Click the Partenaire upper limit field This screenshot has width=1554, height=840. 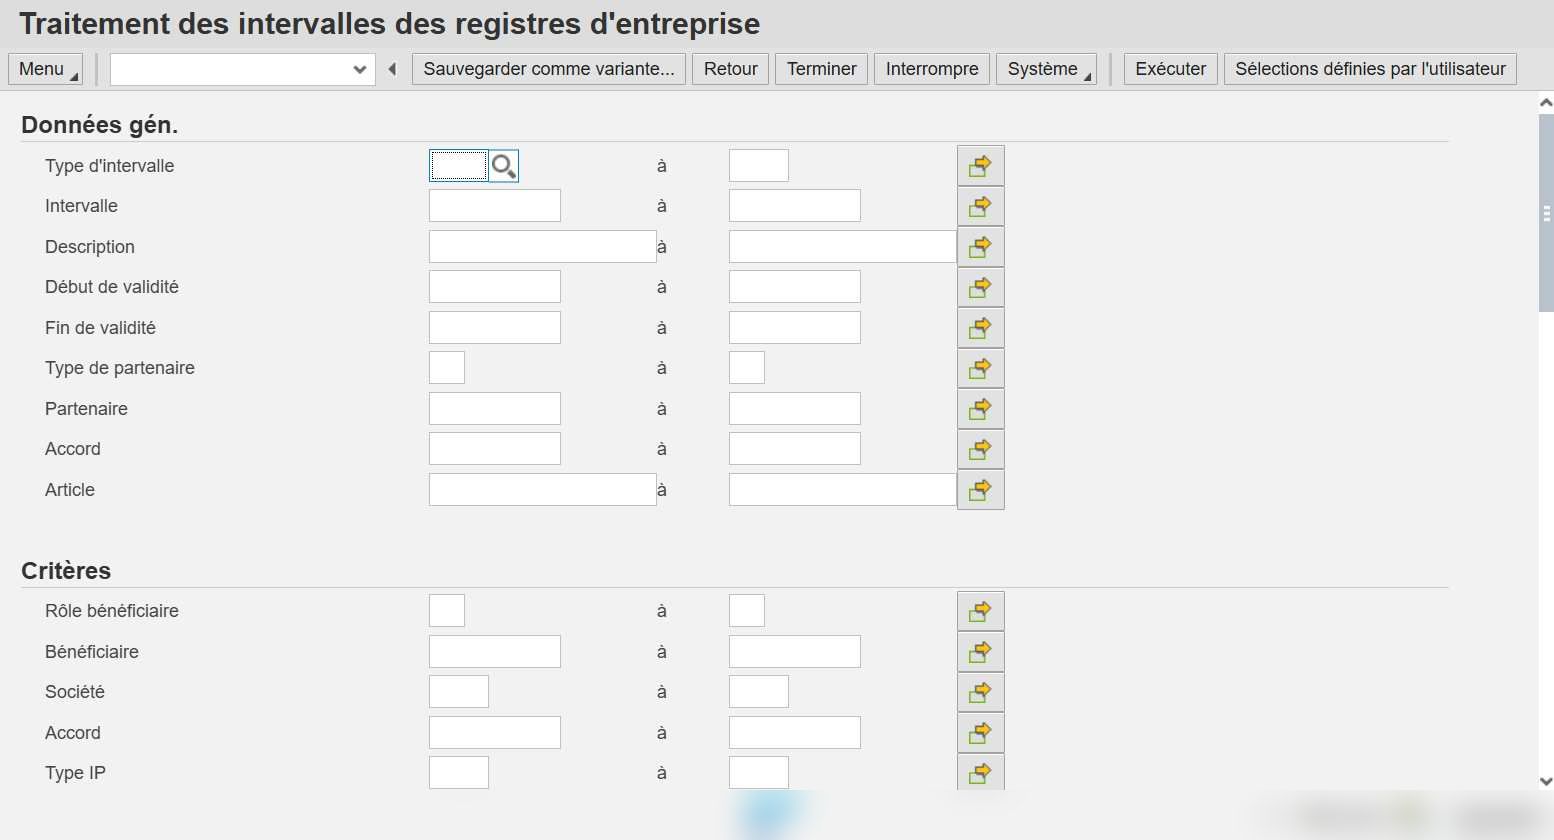click(x=795, y=409)
